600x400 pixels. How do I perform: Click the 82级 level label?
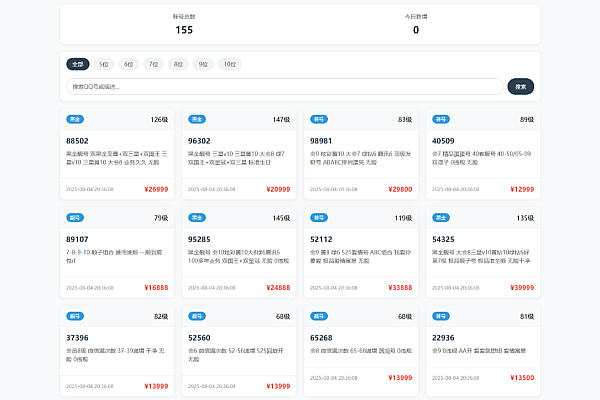(161, 317)
